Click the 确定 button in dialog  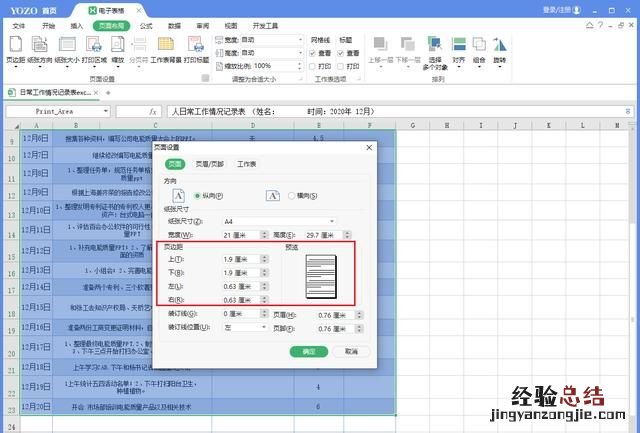click(309, 351)
